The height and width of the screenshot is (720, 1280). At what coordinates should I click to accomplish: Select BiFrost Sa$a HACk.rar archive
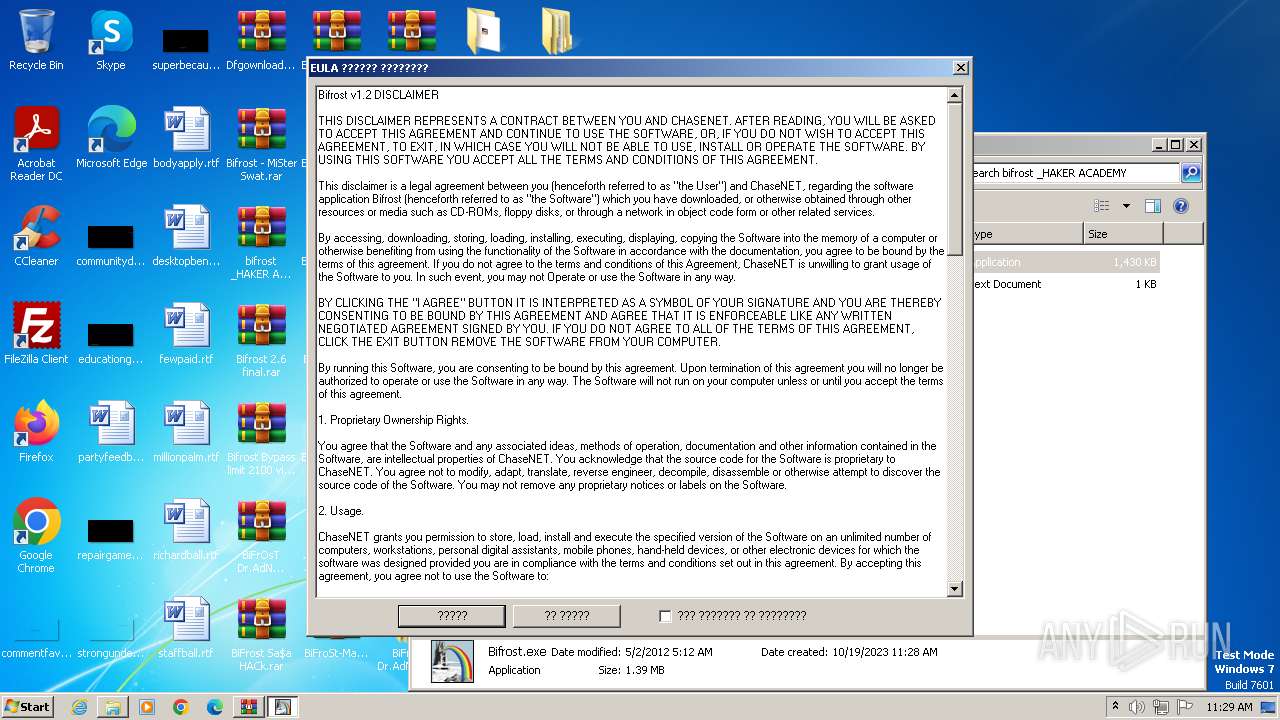pos(261,633)
